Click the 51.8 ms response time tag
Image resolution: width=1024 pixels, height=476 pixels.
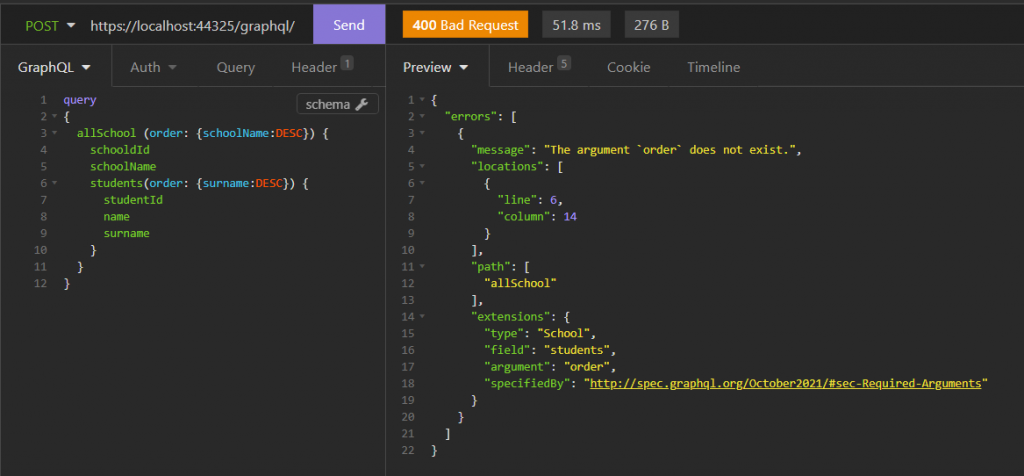[x=577, y=25]
